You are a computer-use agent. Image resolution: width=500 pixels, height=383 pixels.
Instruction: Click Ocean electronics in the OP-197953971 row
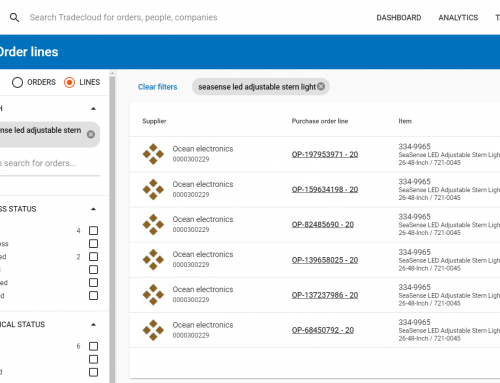(203, 149)
